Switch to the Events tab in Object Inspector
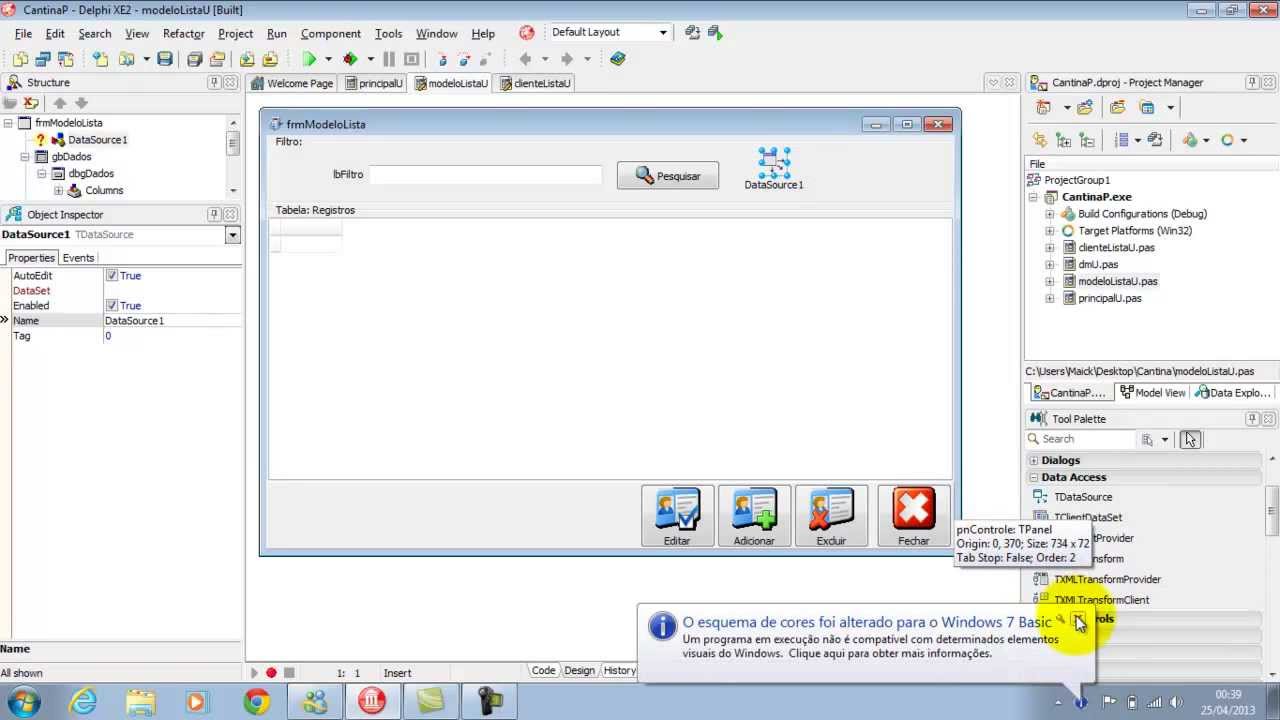 click(78, 257)
